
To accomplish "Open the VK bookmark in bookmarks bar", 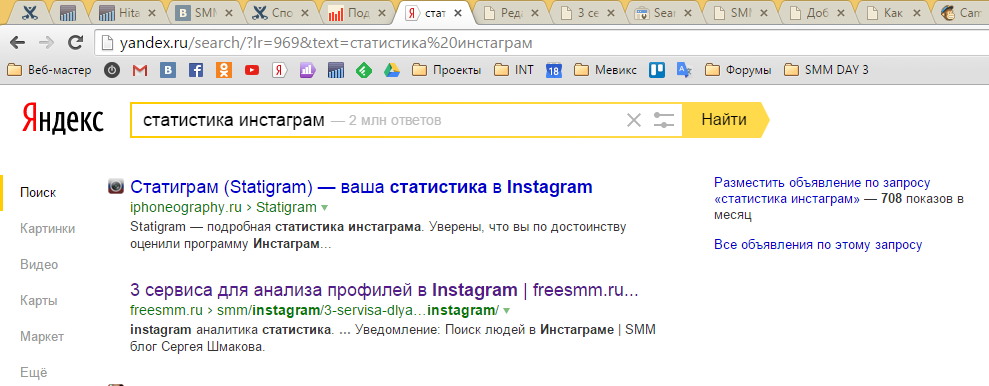I will 168,71.
